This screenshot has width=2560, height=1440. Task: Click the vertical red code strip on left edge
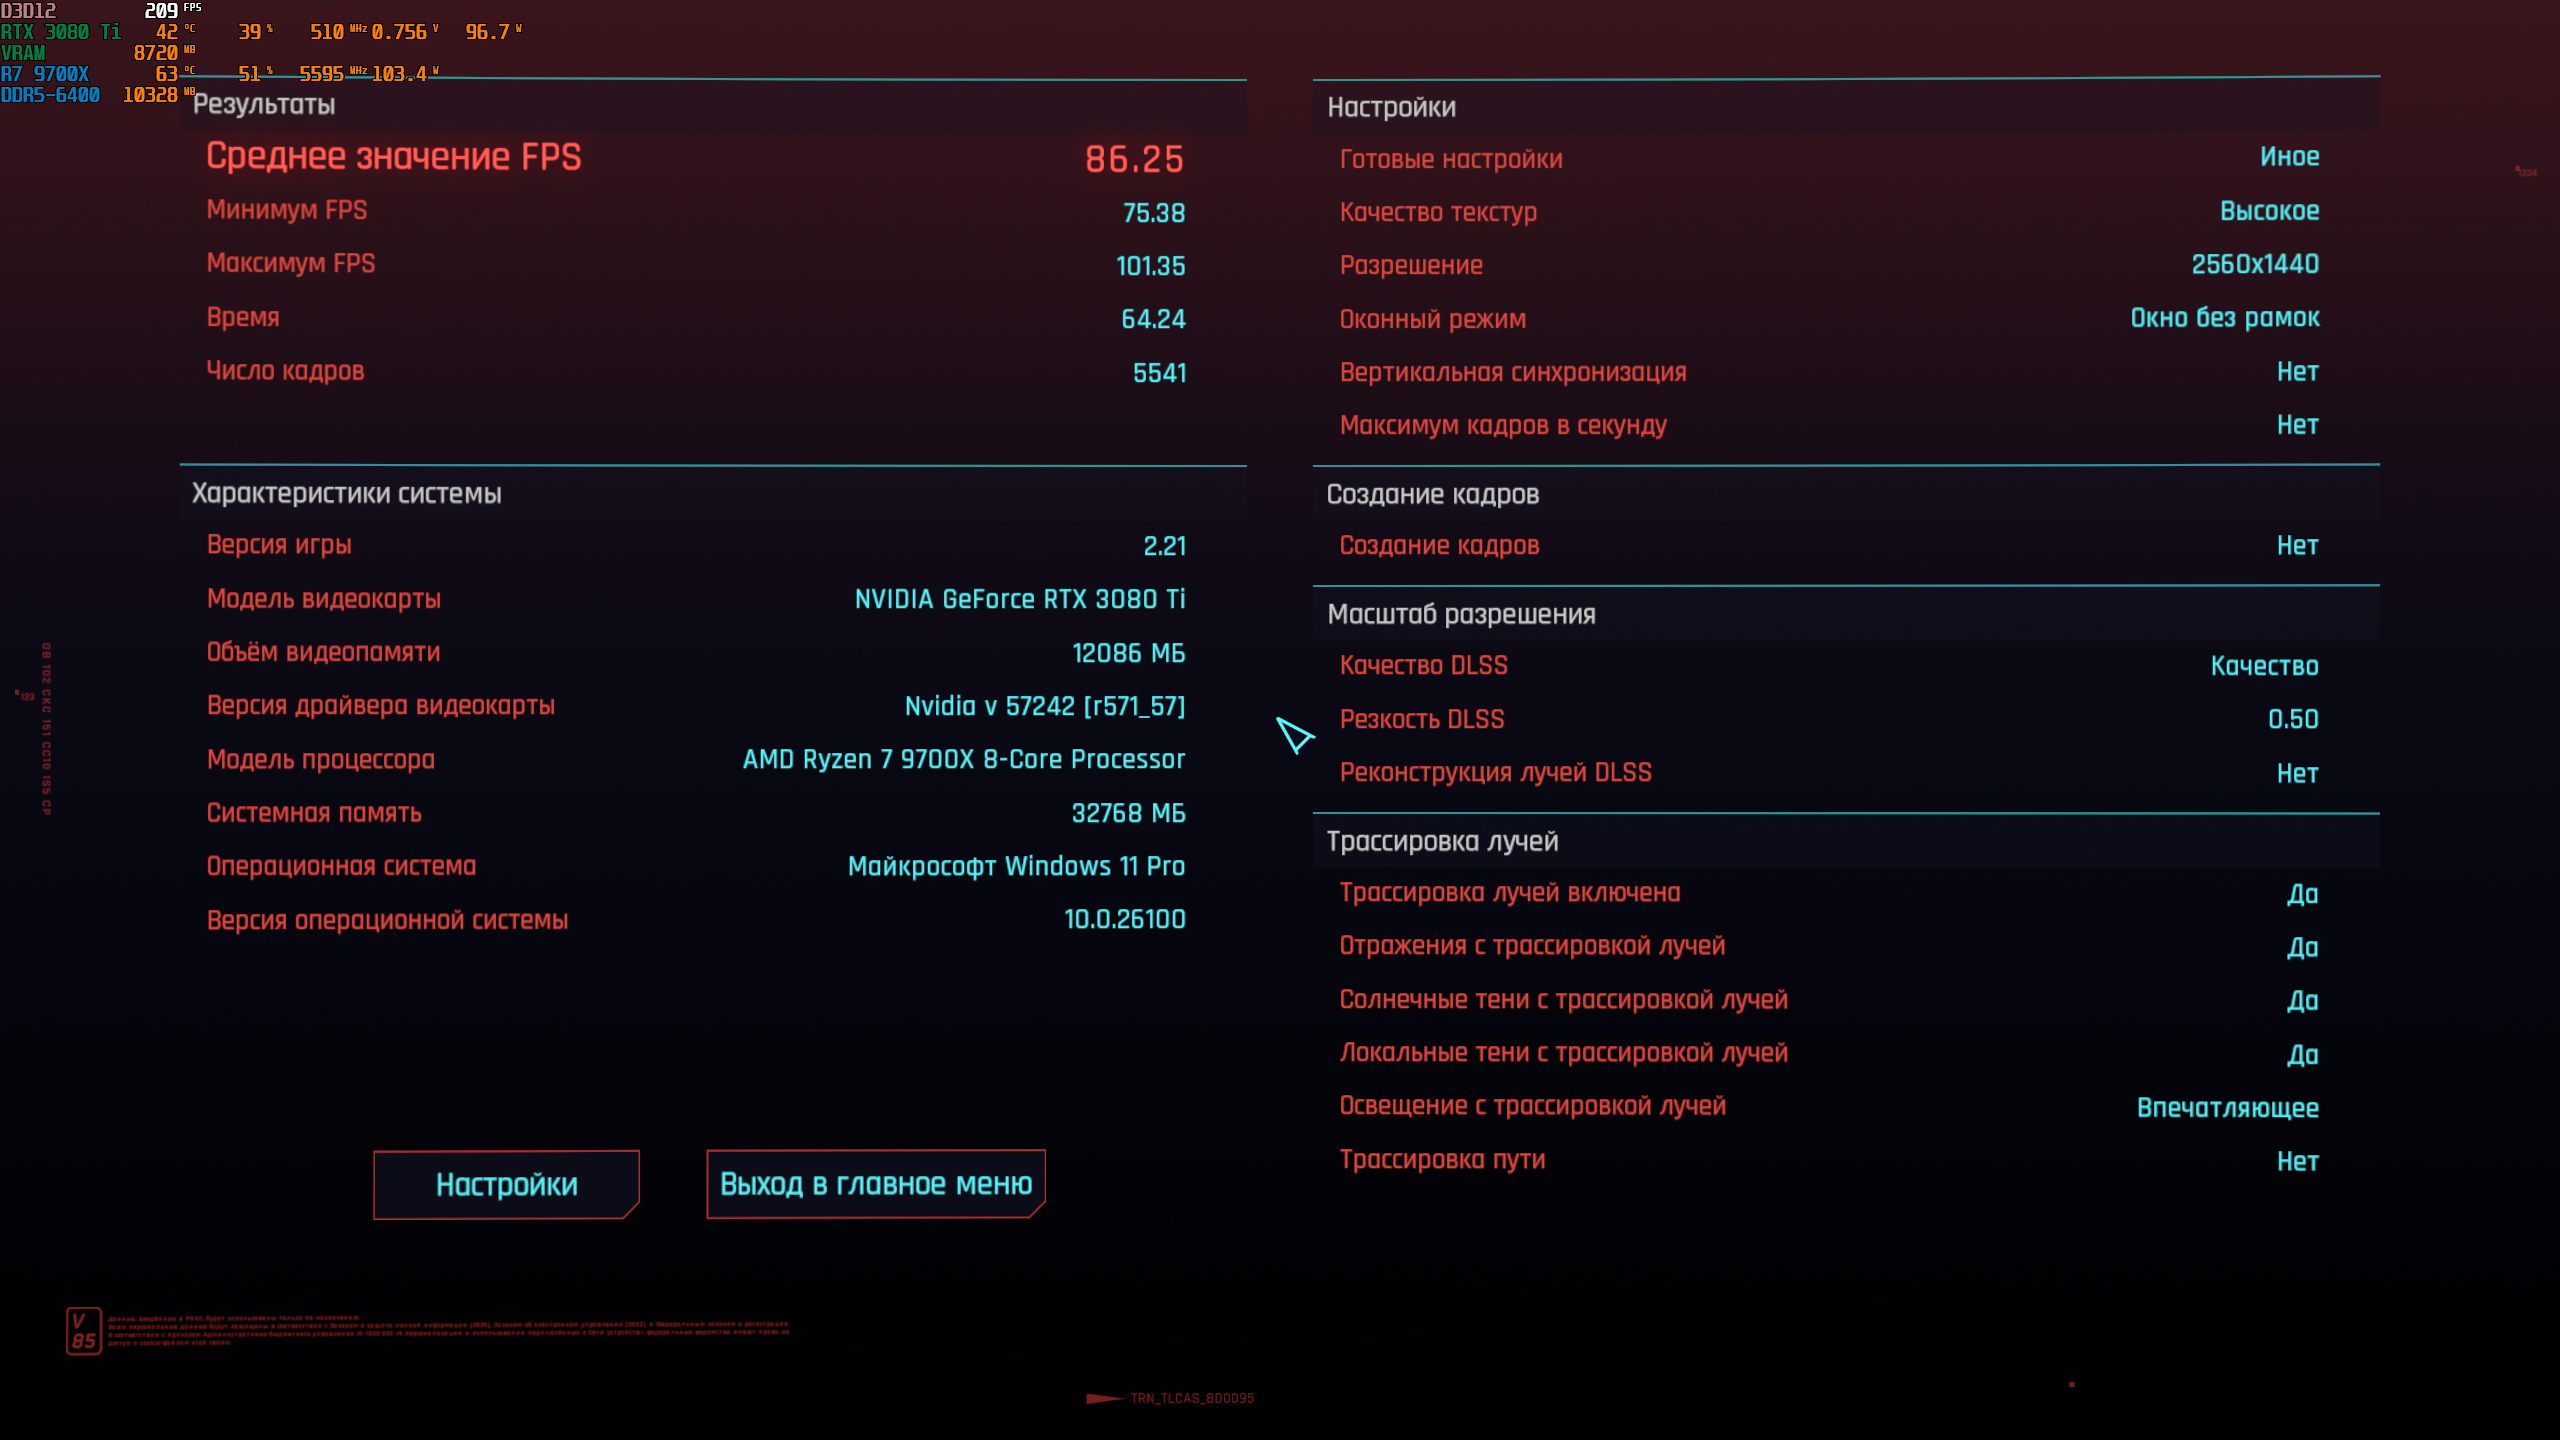(46, 728)
